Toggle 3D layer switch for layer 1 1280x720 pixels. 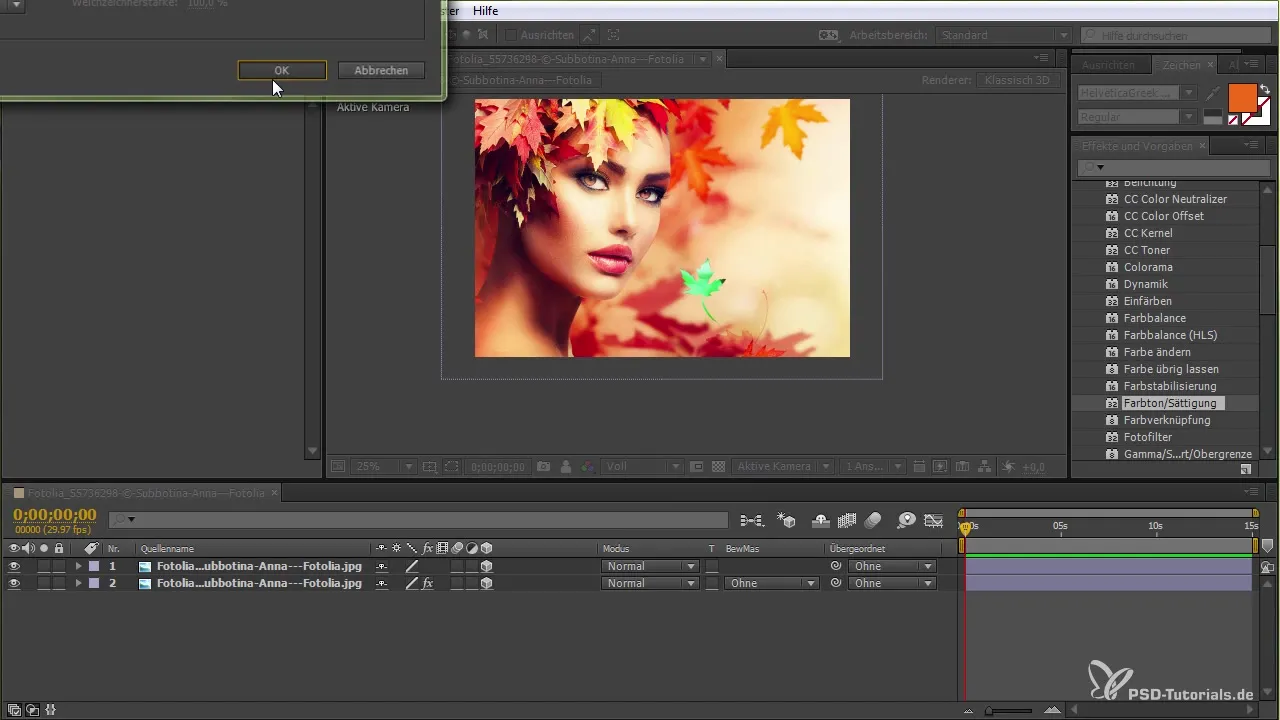(x=487, y=566)
